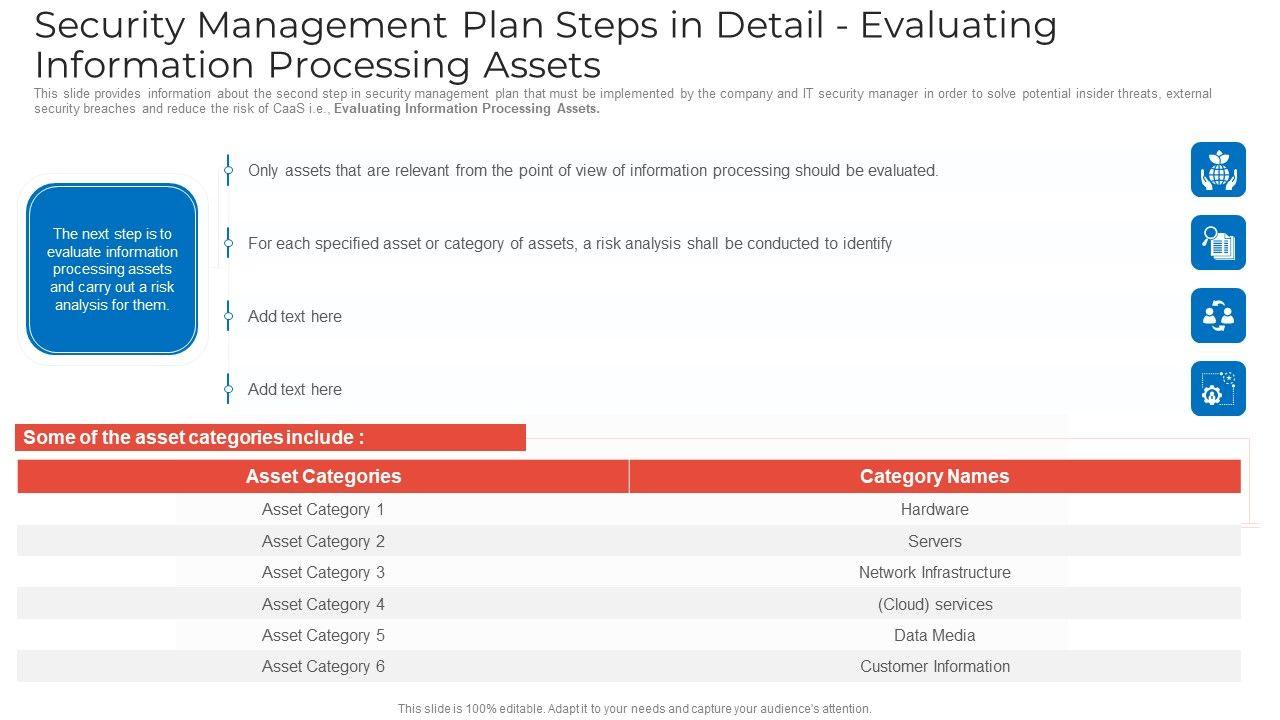Select the blue 'The next step is to evaluate' box
Viewport: 1280px width, 720px height.
[112, 269]
